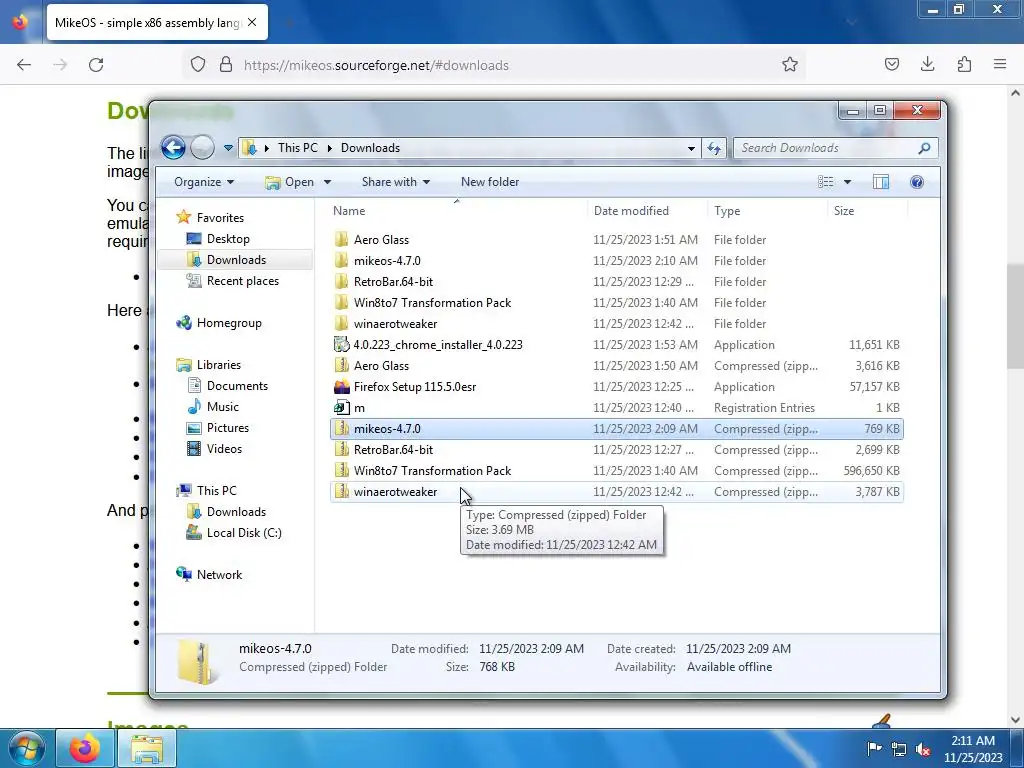
Task: Select the mikeos-4.7.0 file folder icon
Action: point(341,261)
